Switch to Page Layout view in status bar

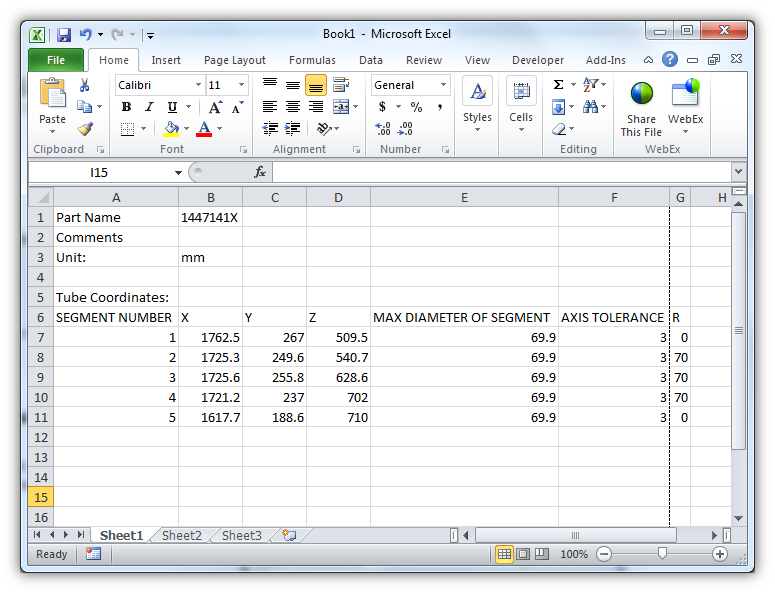523,554
